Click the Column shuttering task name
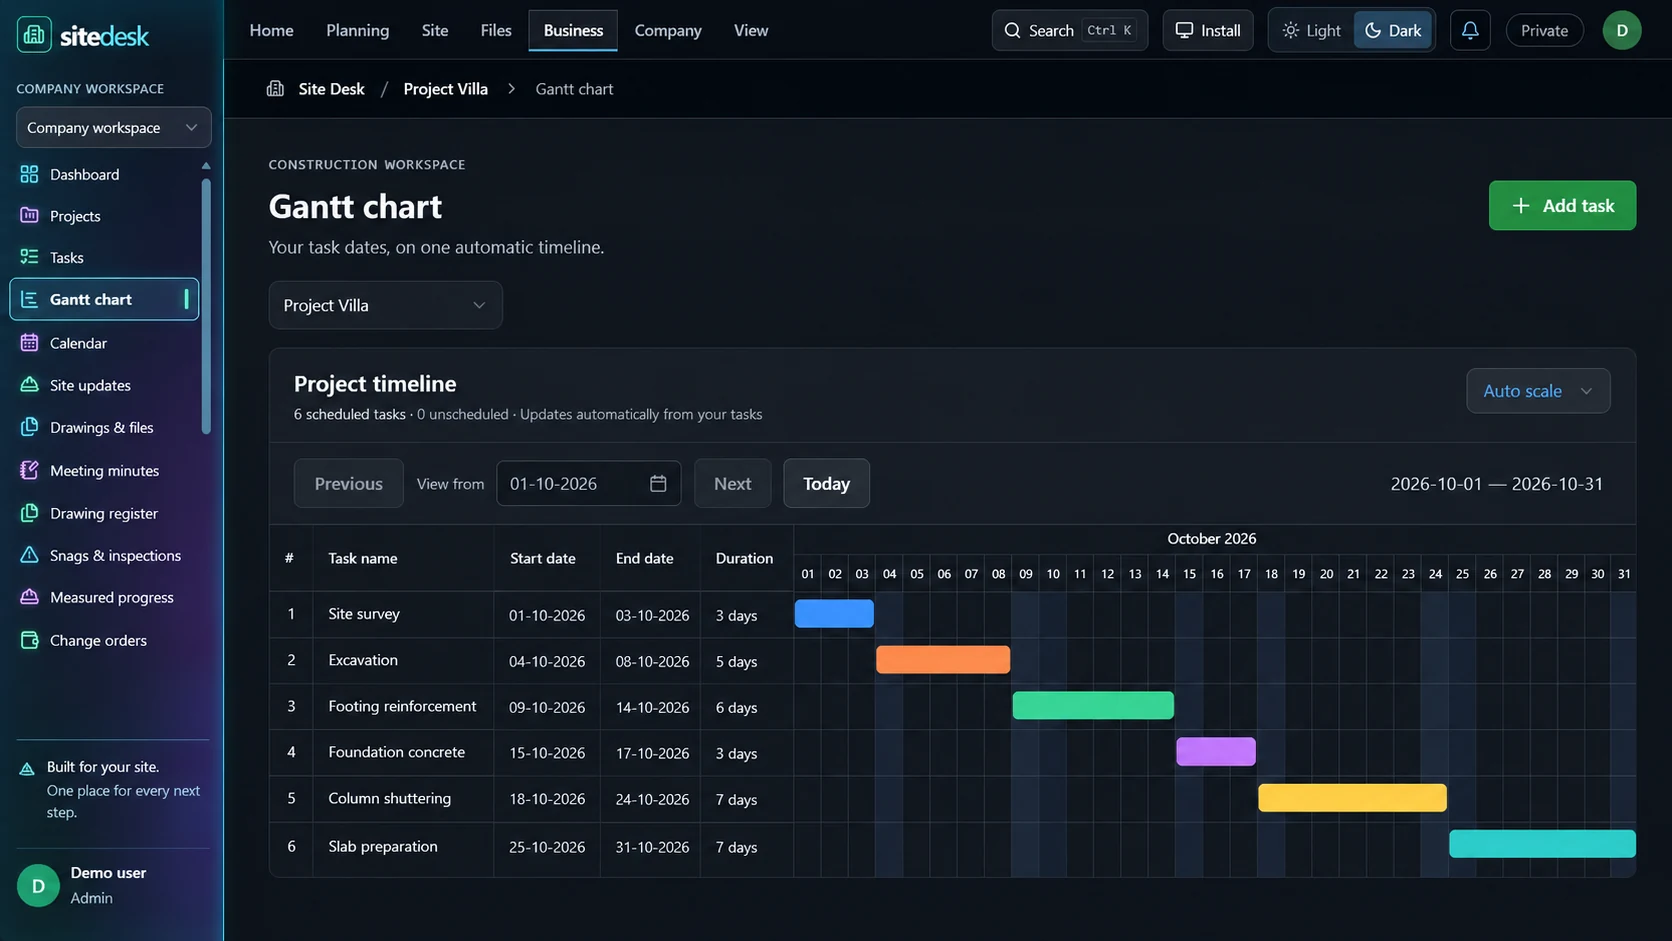The width and height of the screenshot is (1672, 941). (x=389, y=798)
